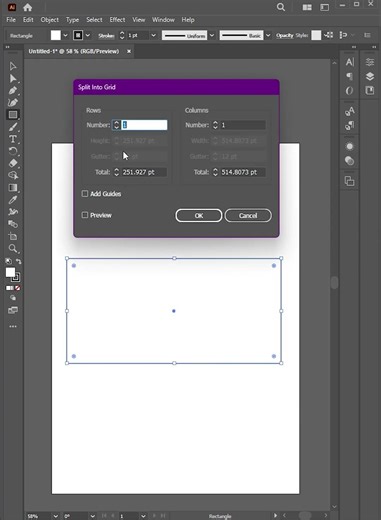Open the Select menu

coord(94,20)
